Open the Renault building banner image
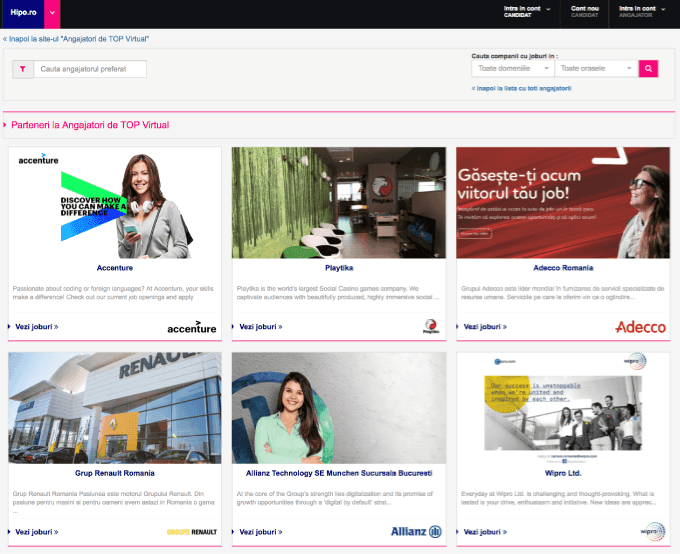Image resolution: width=680 pixels, height=554 pixels. [115, 408]
